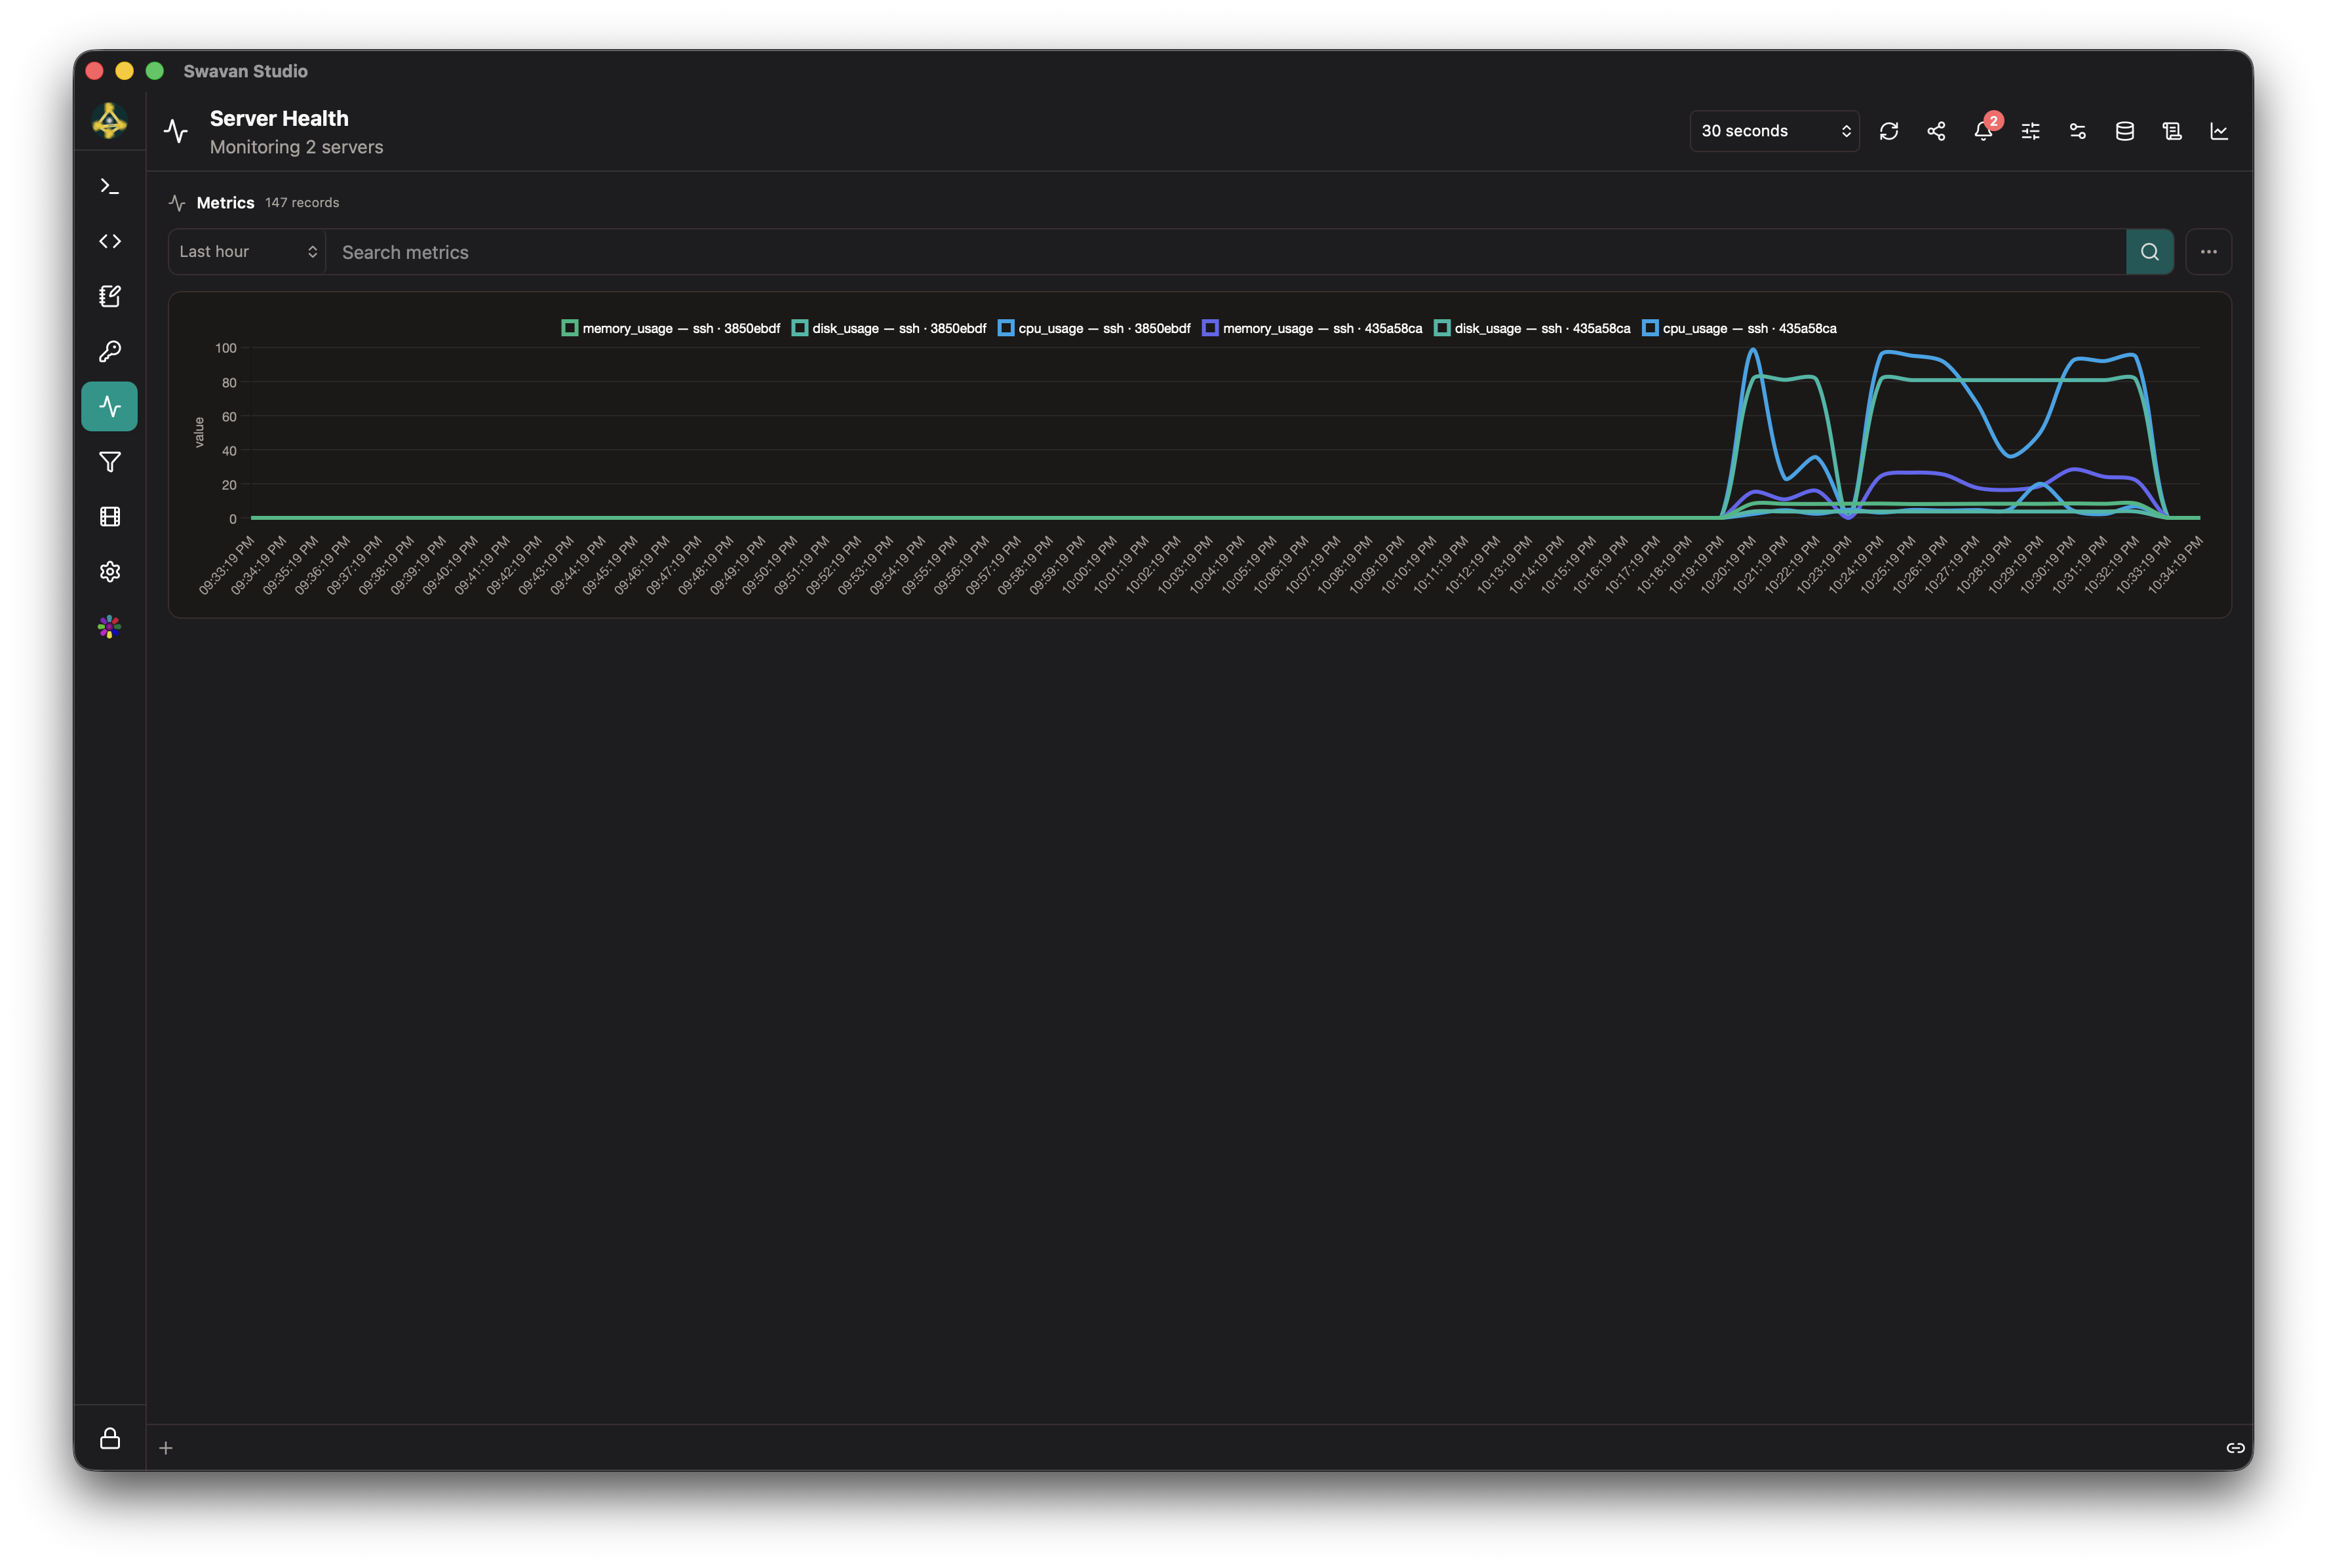Toggle disk_usage ssh 3850ebdf legend series
The image size is (2327, 1568).
click(x=889, y=328)
